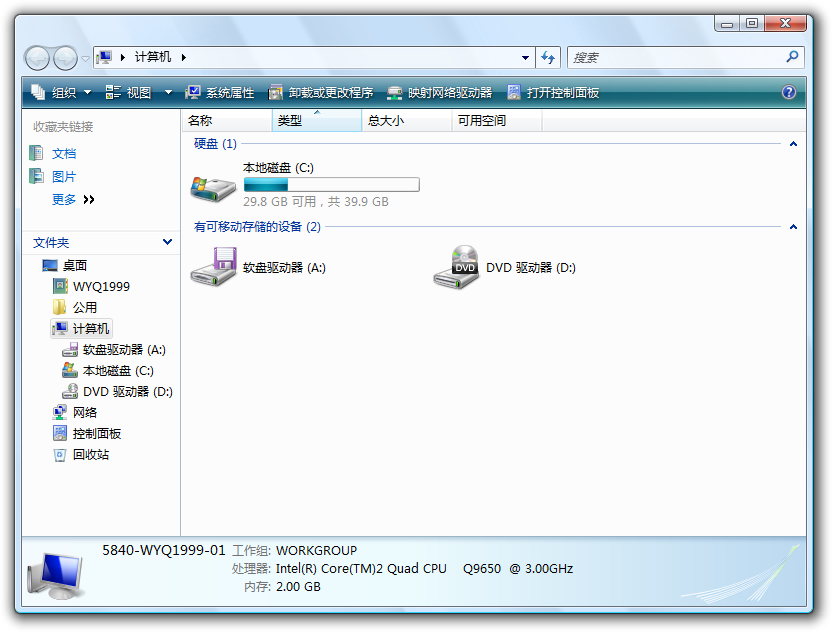Click 打开控制面板 in toolbar

(x=553, y=93)
